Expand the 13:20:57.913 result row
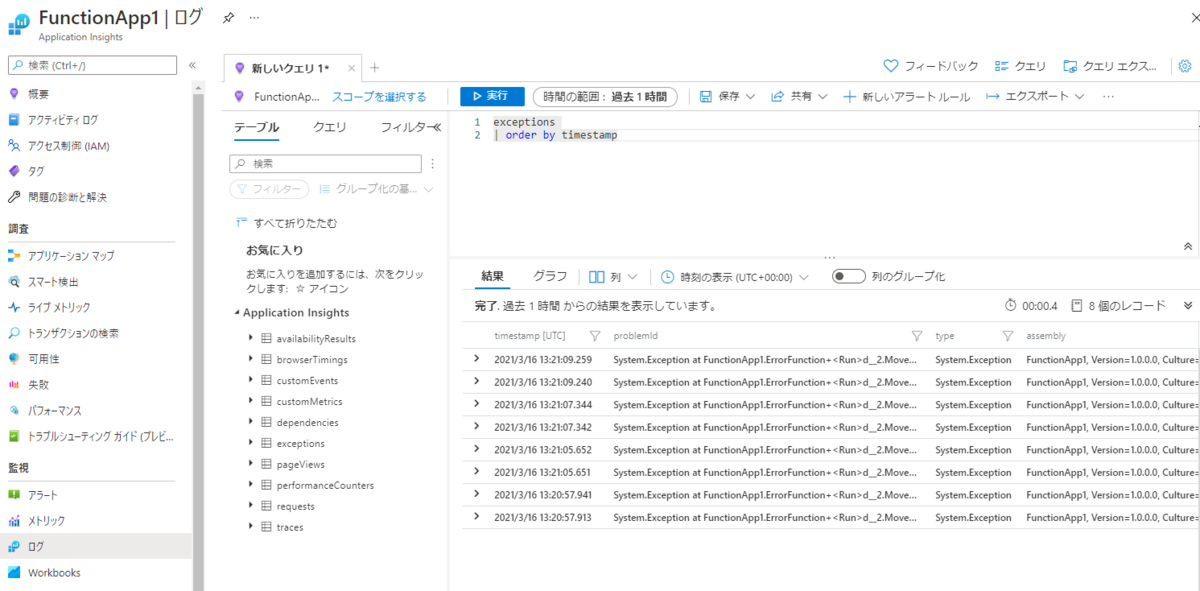The width and height of the screenshot is (1200, 591). click(476, 517)
